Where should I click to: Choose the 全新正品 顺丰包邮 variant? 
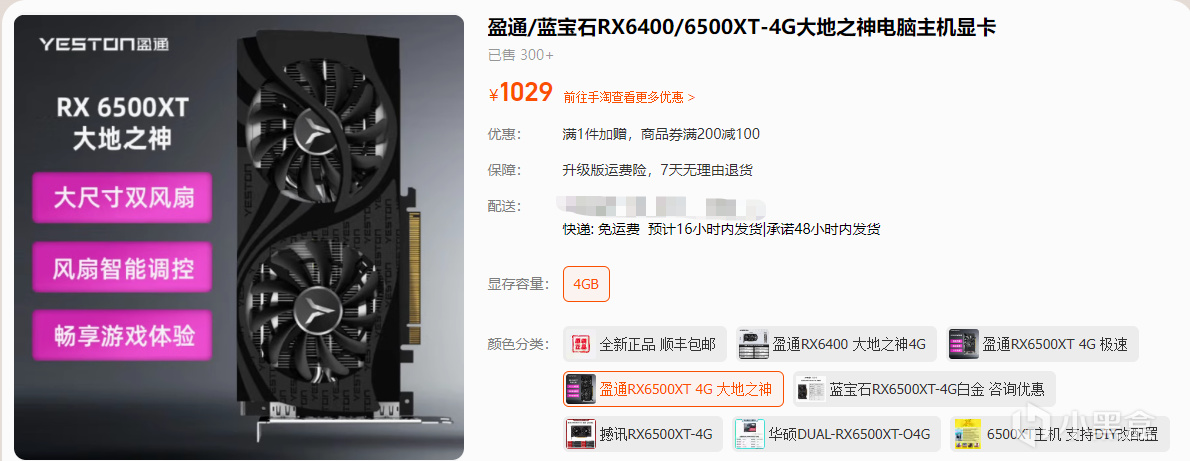pos(645,345)
